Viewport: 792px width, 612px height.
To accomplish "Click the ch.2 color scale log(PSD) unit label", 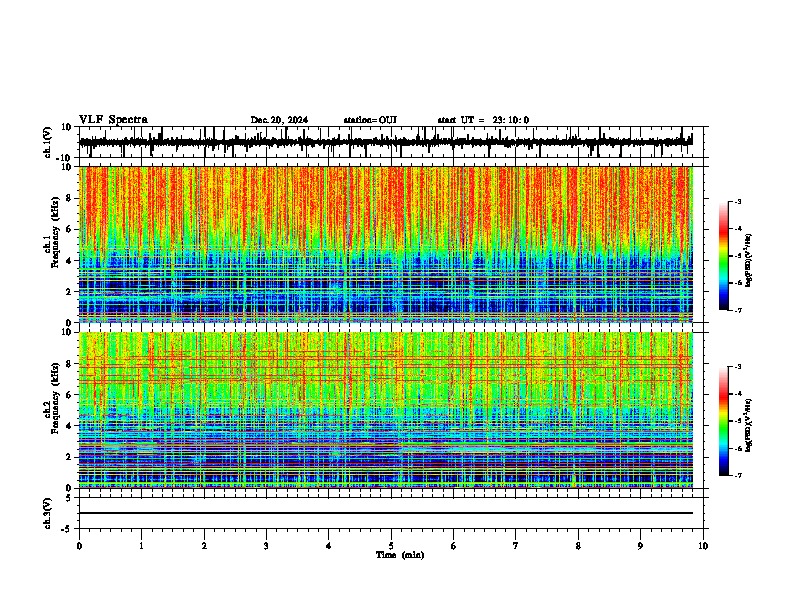I will point(749,425).
